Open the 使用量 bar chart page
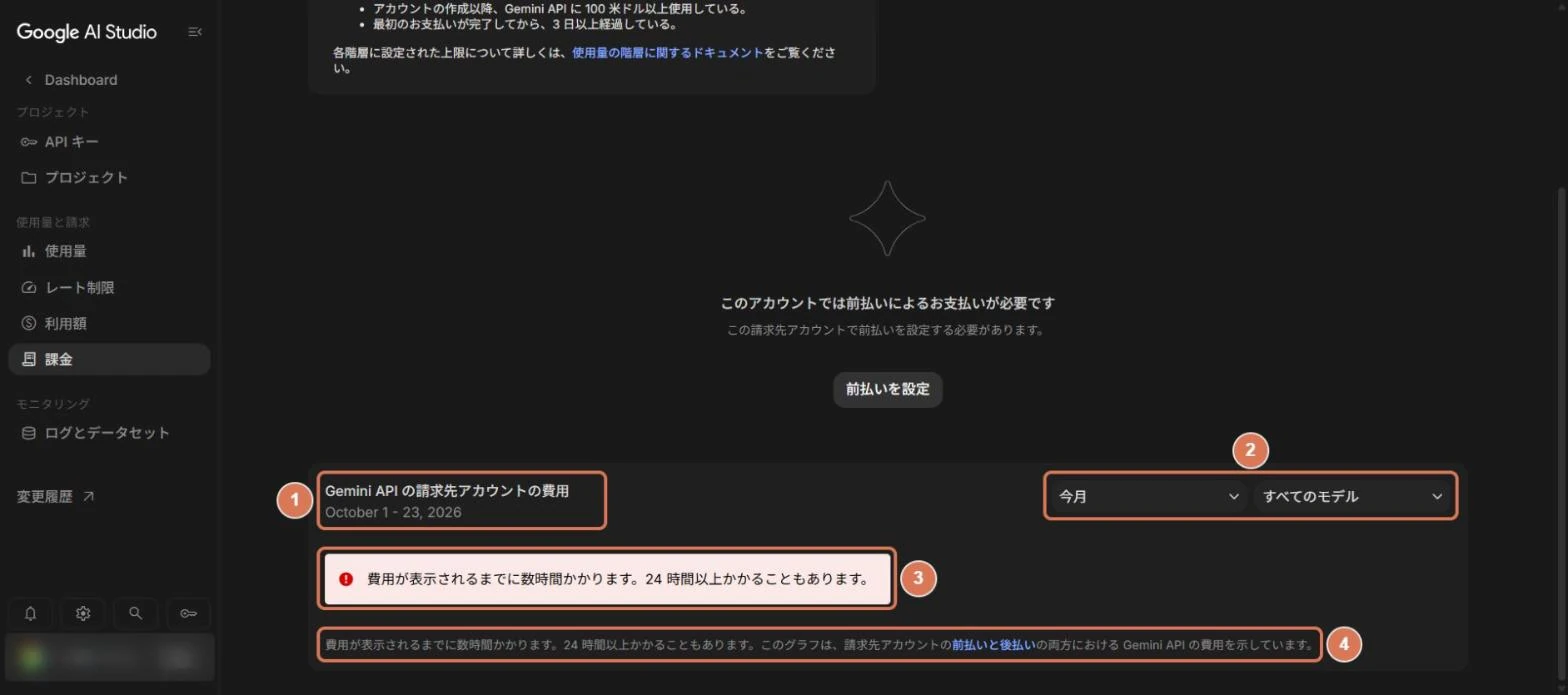This screenshot has width=1568, height=695. 53,251
